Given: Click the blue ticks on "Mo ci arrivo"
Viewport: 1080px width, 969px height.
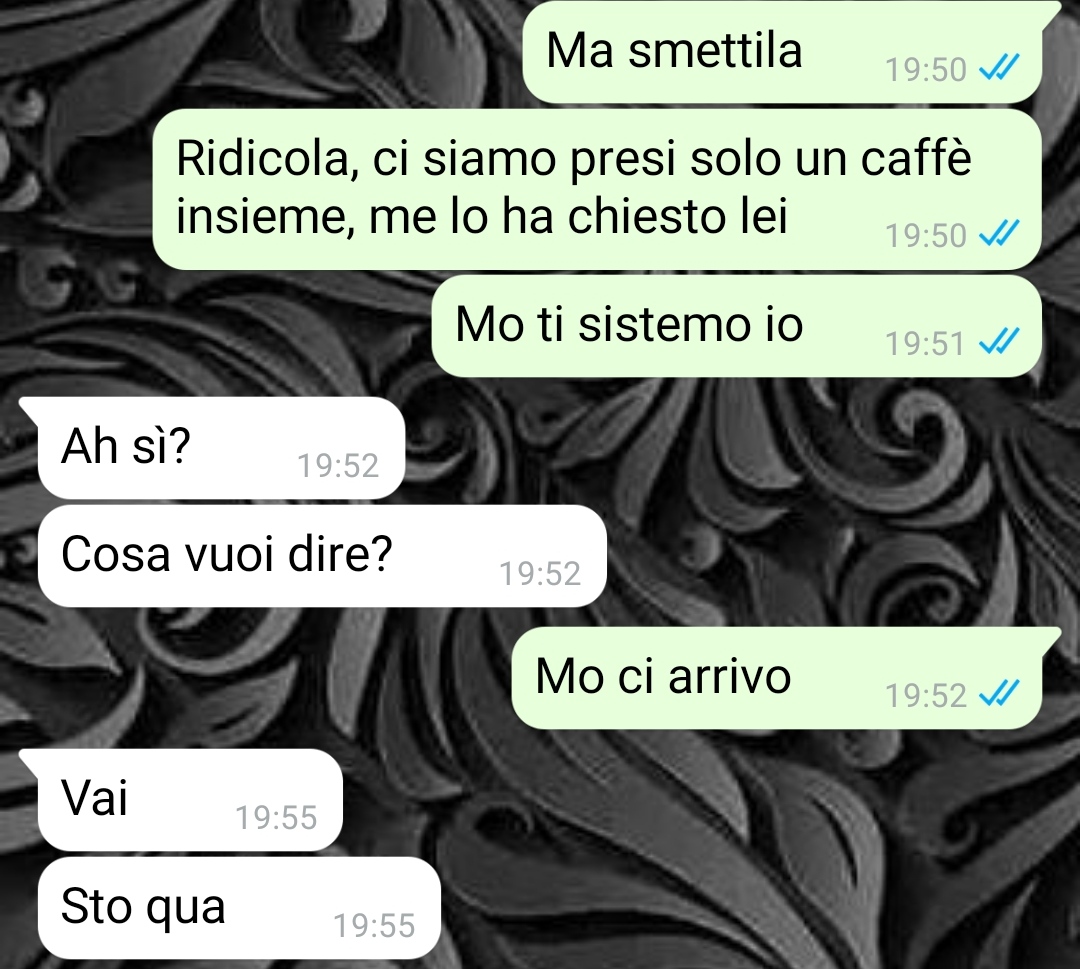Looking at the screenshot, I should tap(999, 694).
